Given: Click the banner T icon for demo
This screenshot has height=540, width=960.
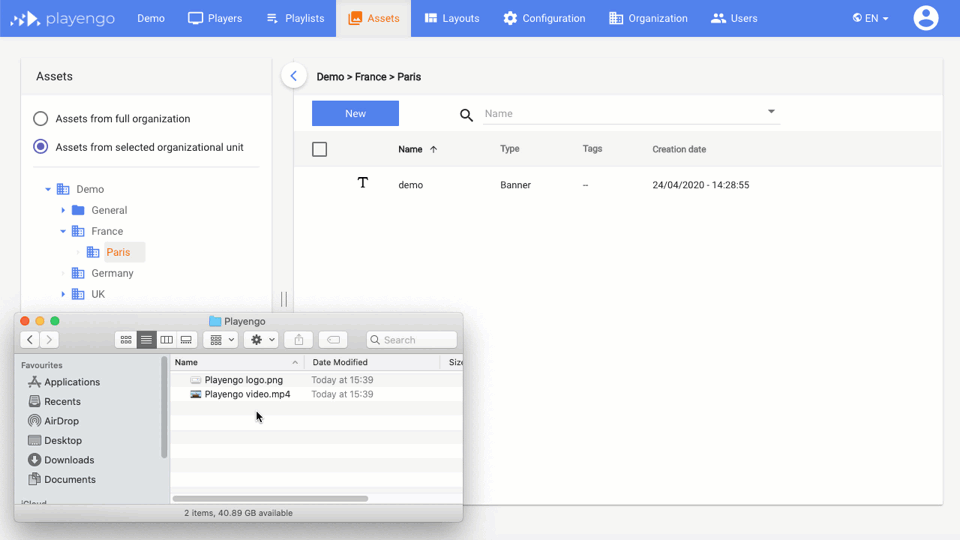Looking at the screenshot, I should 362,182.
